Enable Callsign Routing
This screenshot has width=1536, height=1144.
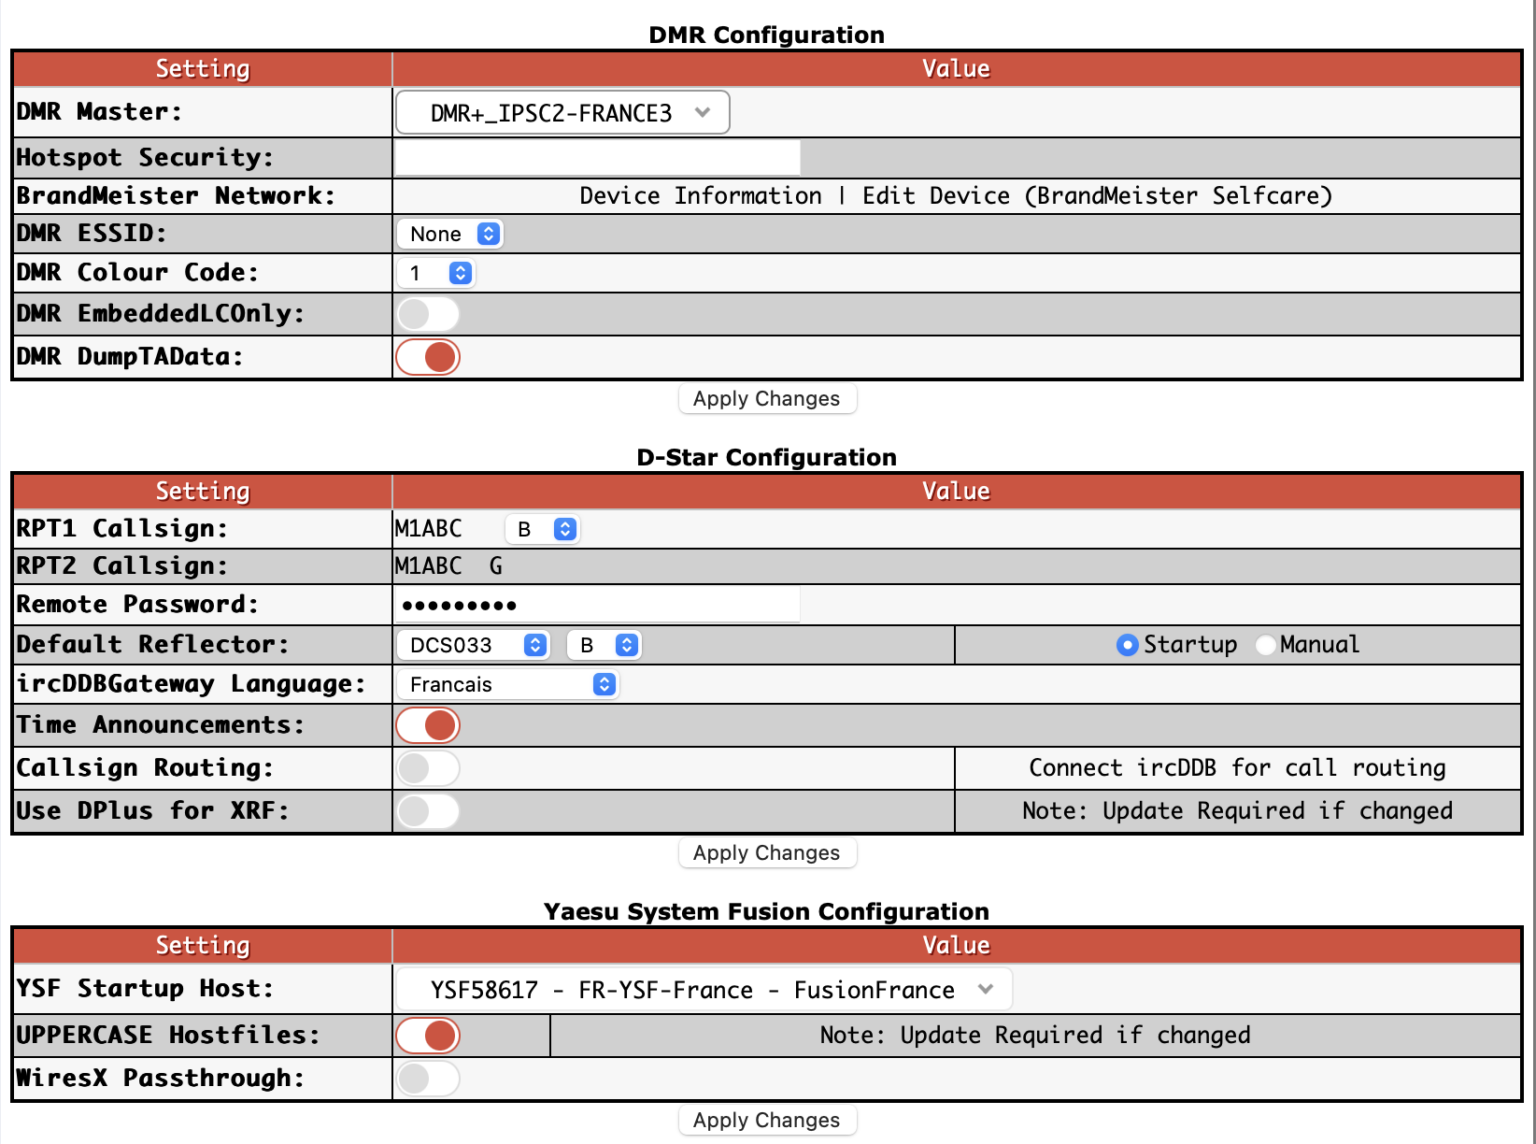click(x=428, y=768)
